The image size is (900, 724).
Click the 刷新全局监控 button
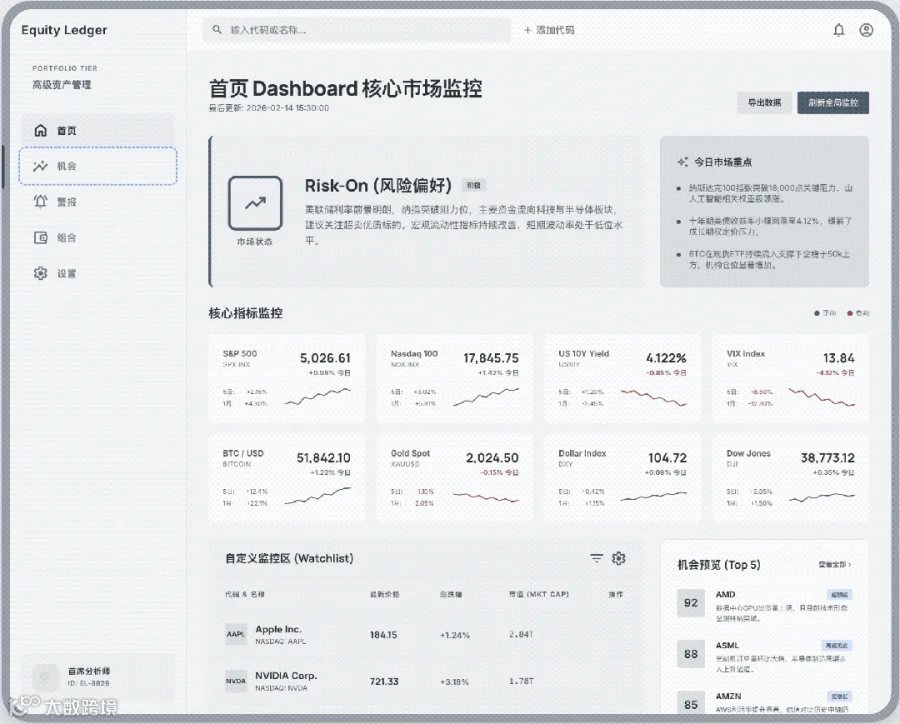coord(833,103)
